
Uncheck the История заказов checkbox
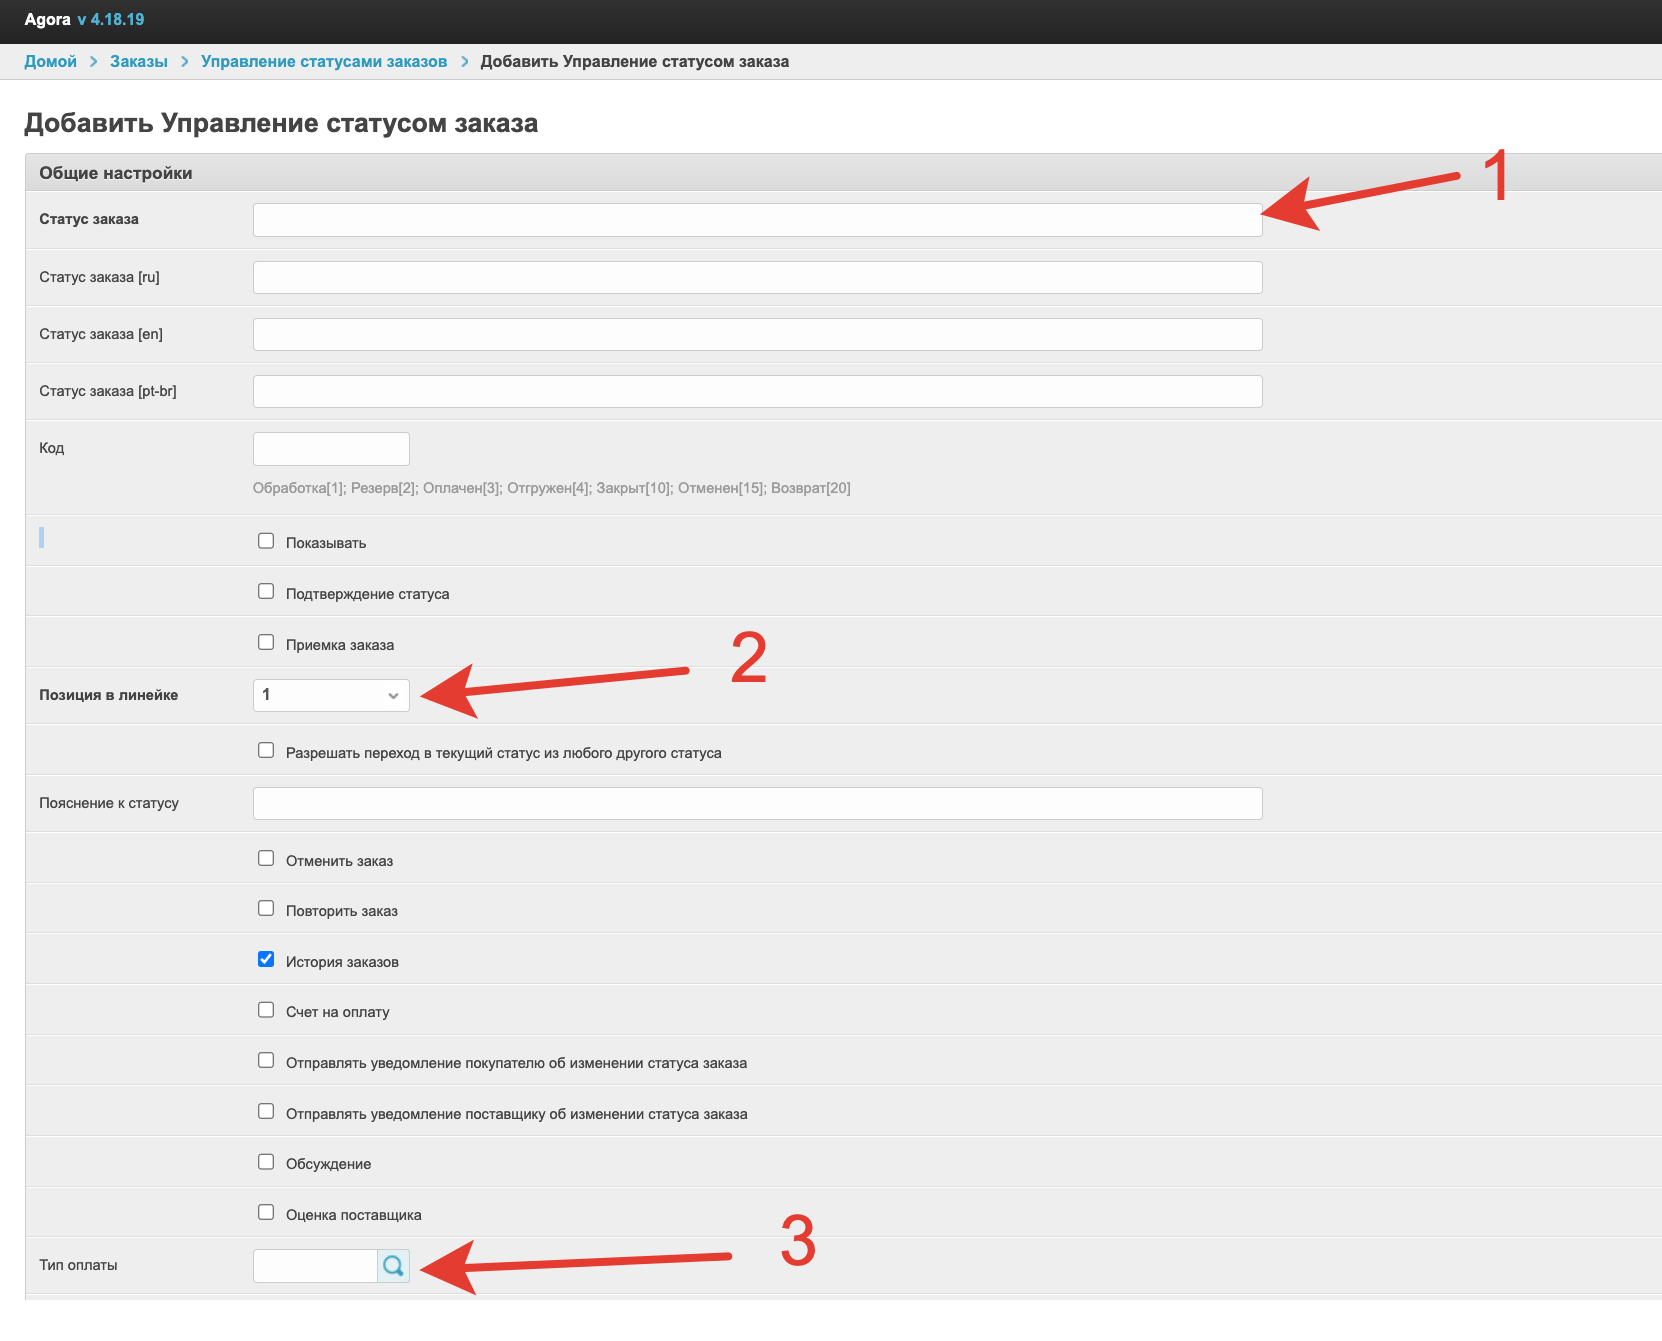click(x=266, y=960)
